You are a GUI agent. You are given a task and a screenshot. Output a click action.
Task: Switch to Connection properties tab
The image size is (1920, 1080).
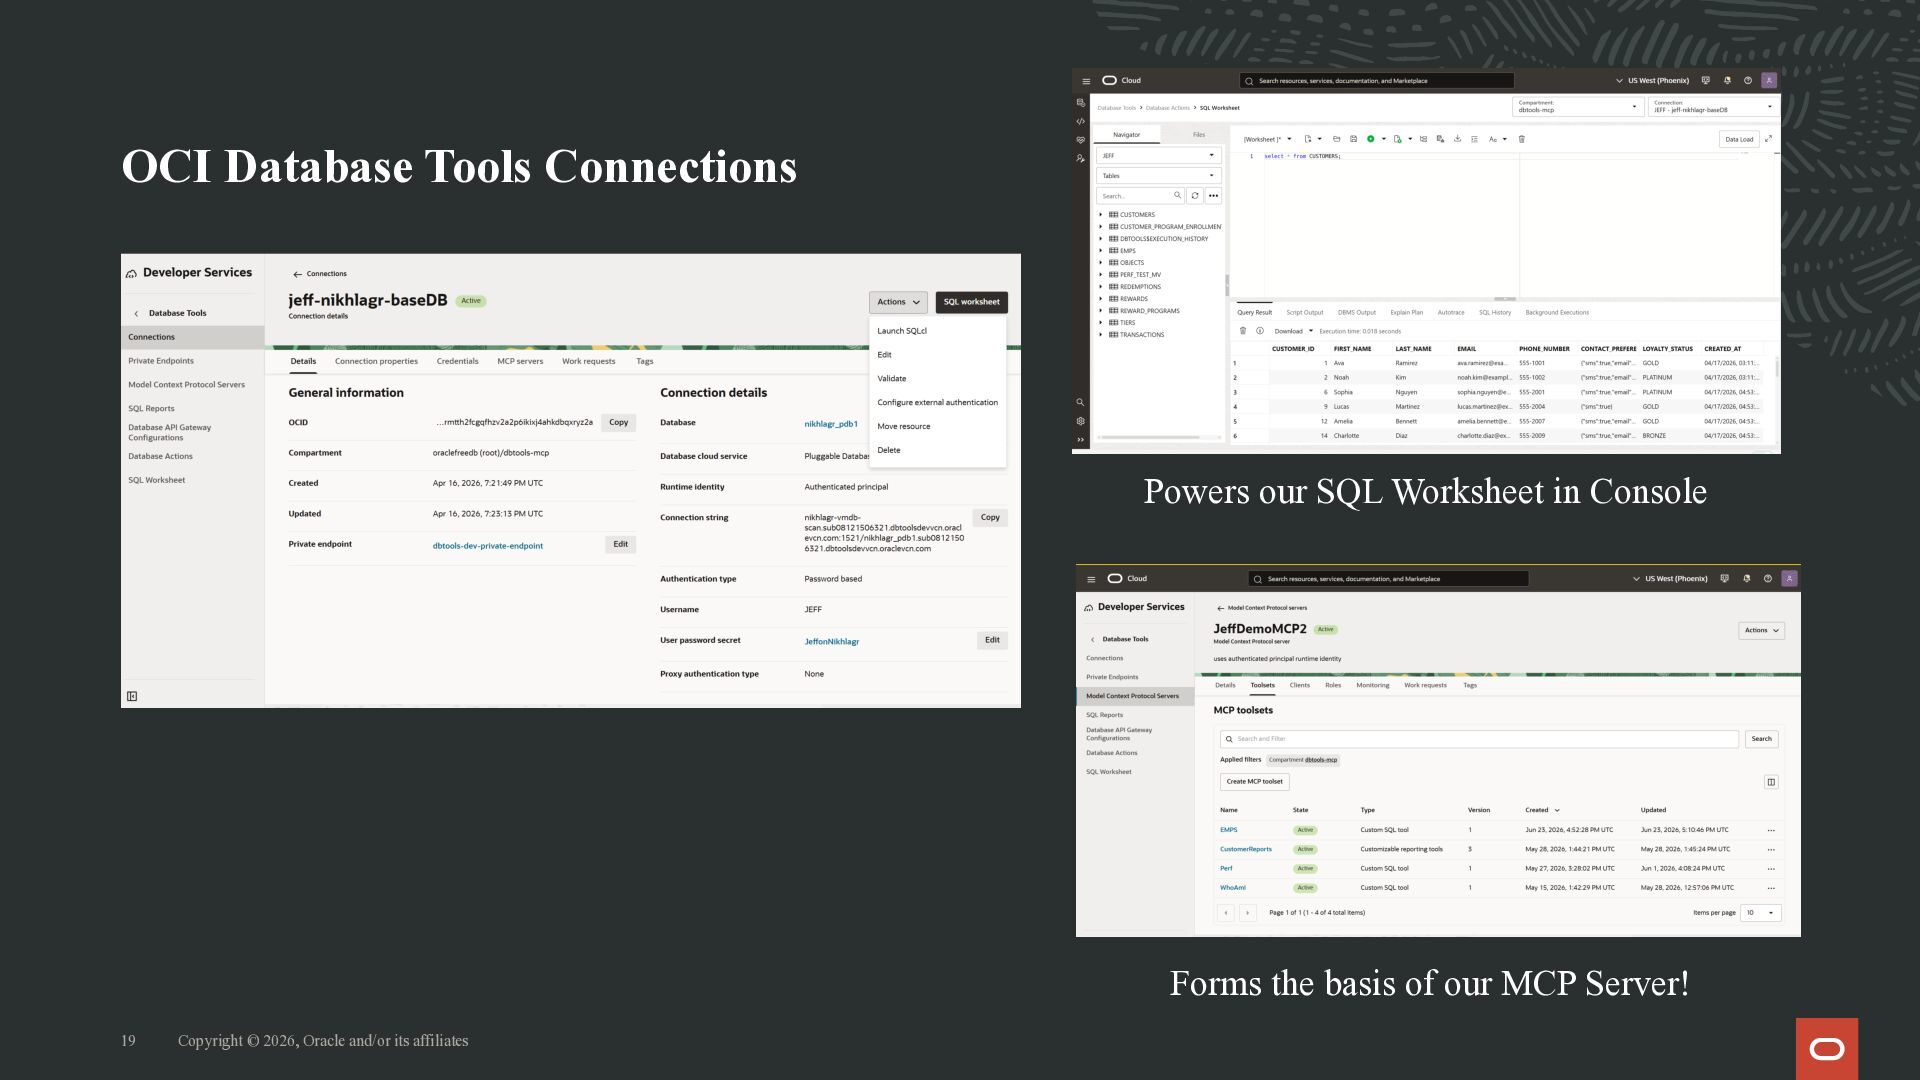[x=376, y=361]
